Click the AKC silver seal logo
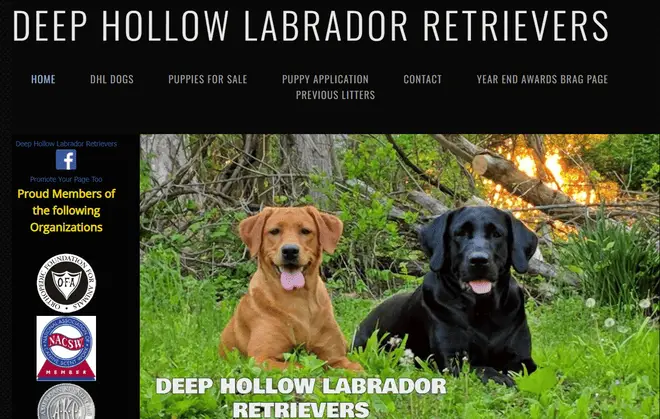Screen dimensions: 660x419 66,401
